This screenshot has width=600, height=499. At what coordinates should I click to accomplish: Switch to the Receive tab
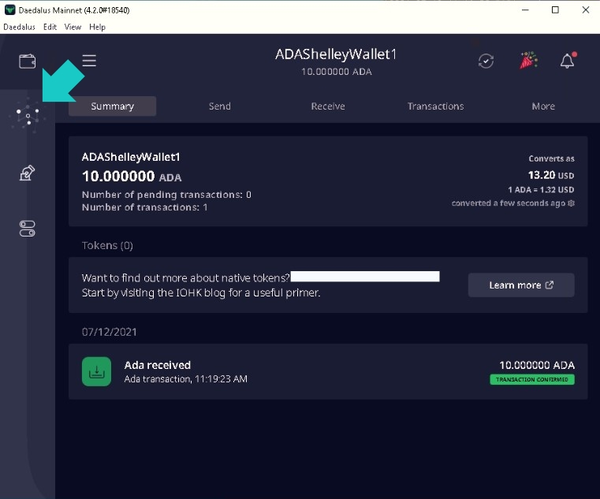pyautogui.click(x=328, y=106)
